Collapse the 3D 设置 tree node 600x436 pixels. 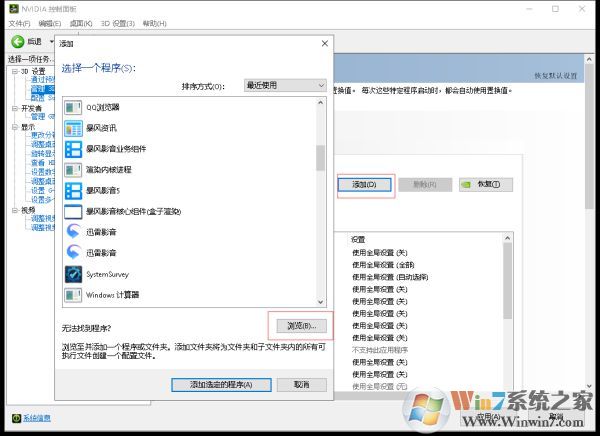15,71
